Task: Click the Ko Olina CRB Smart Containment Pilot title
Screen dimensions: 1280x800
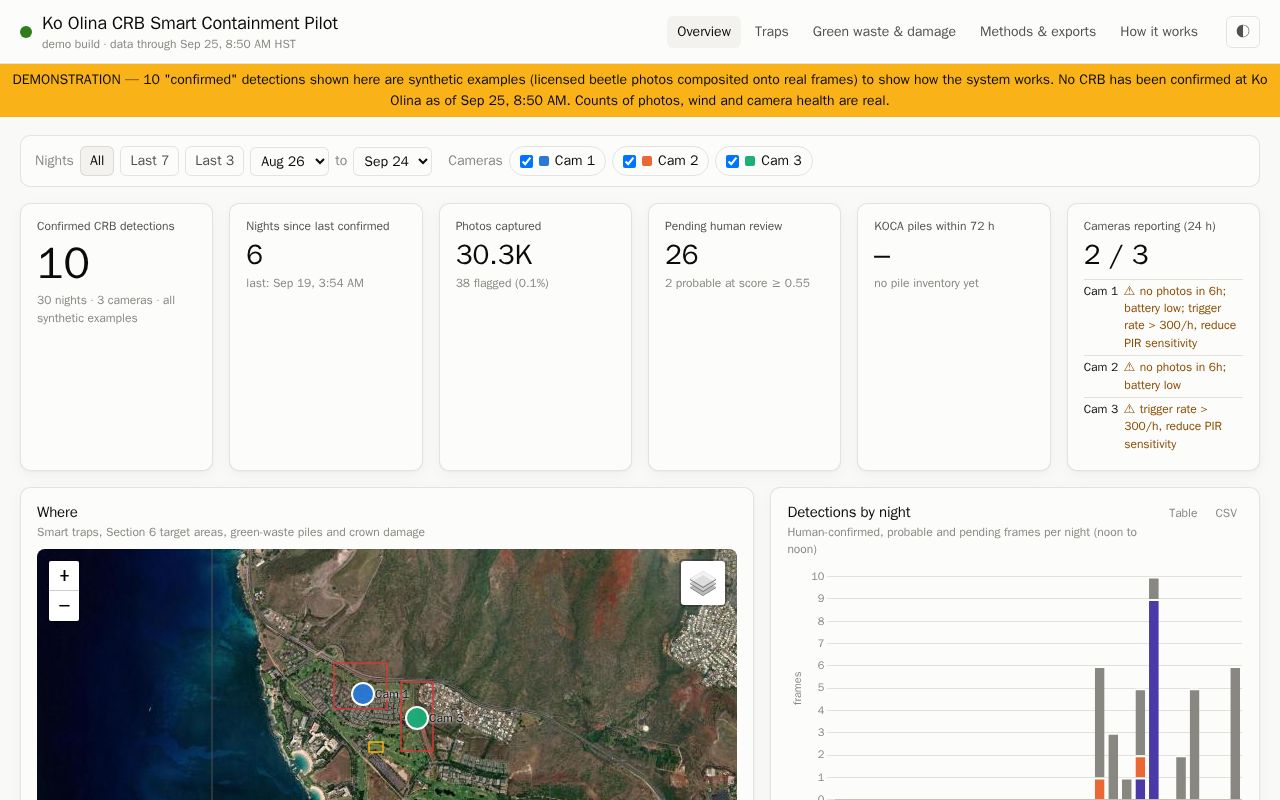Action: click(190, 23)
